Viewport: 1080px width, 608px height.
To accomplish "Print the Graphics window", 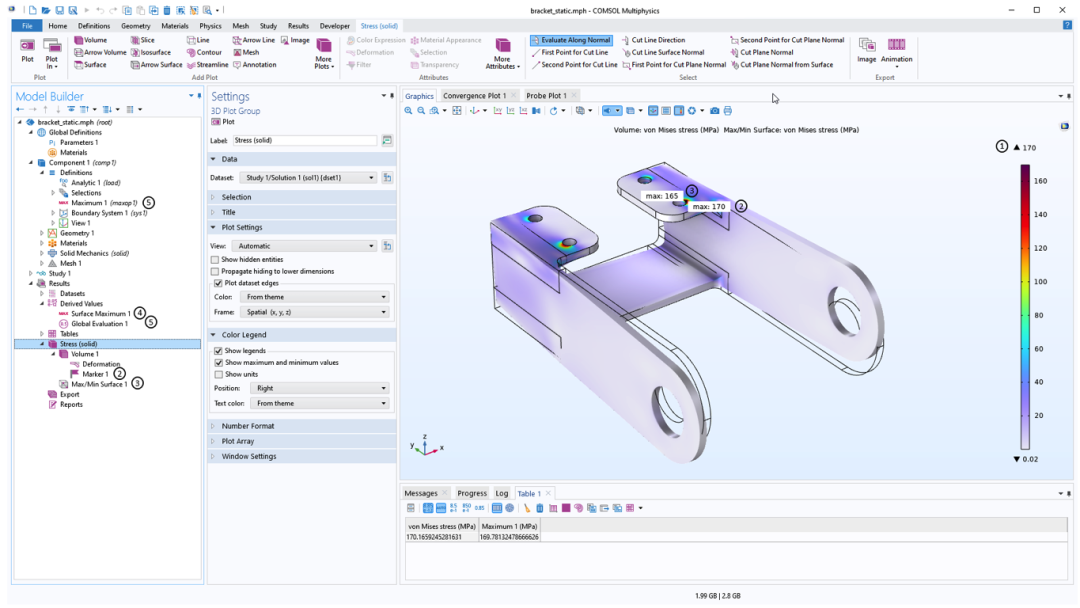I will tap(727, 111).
